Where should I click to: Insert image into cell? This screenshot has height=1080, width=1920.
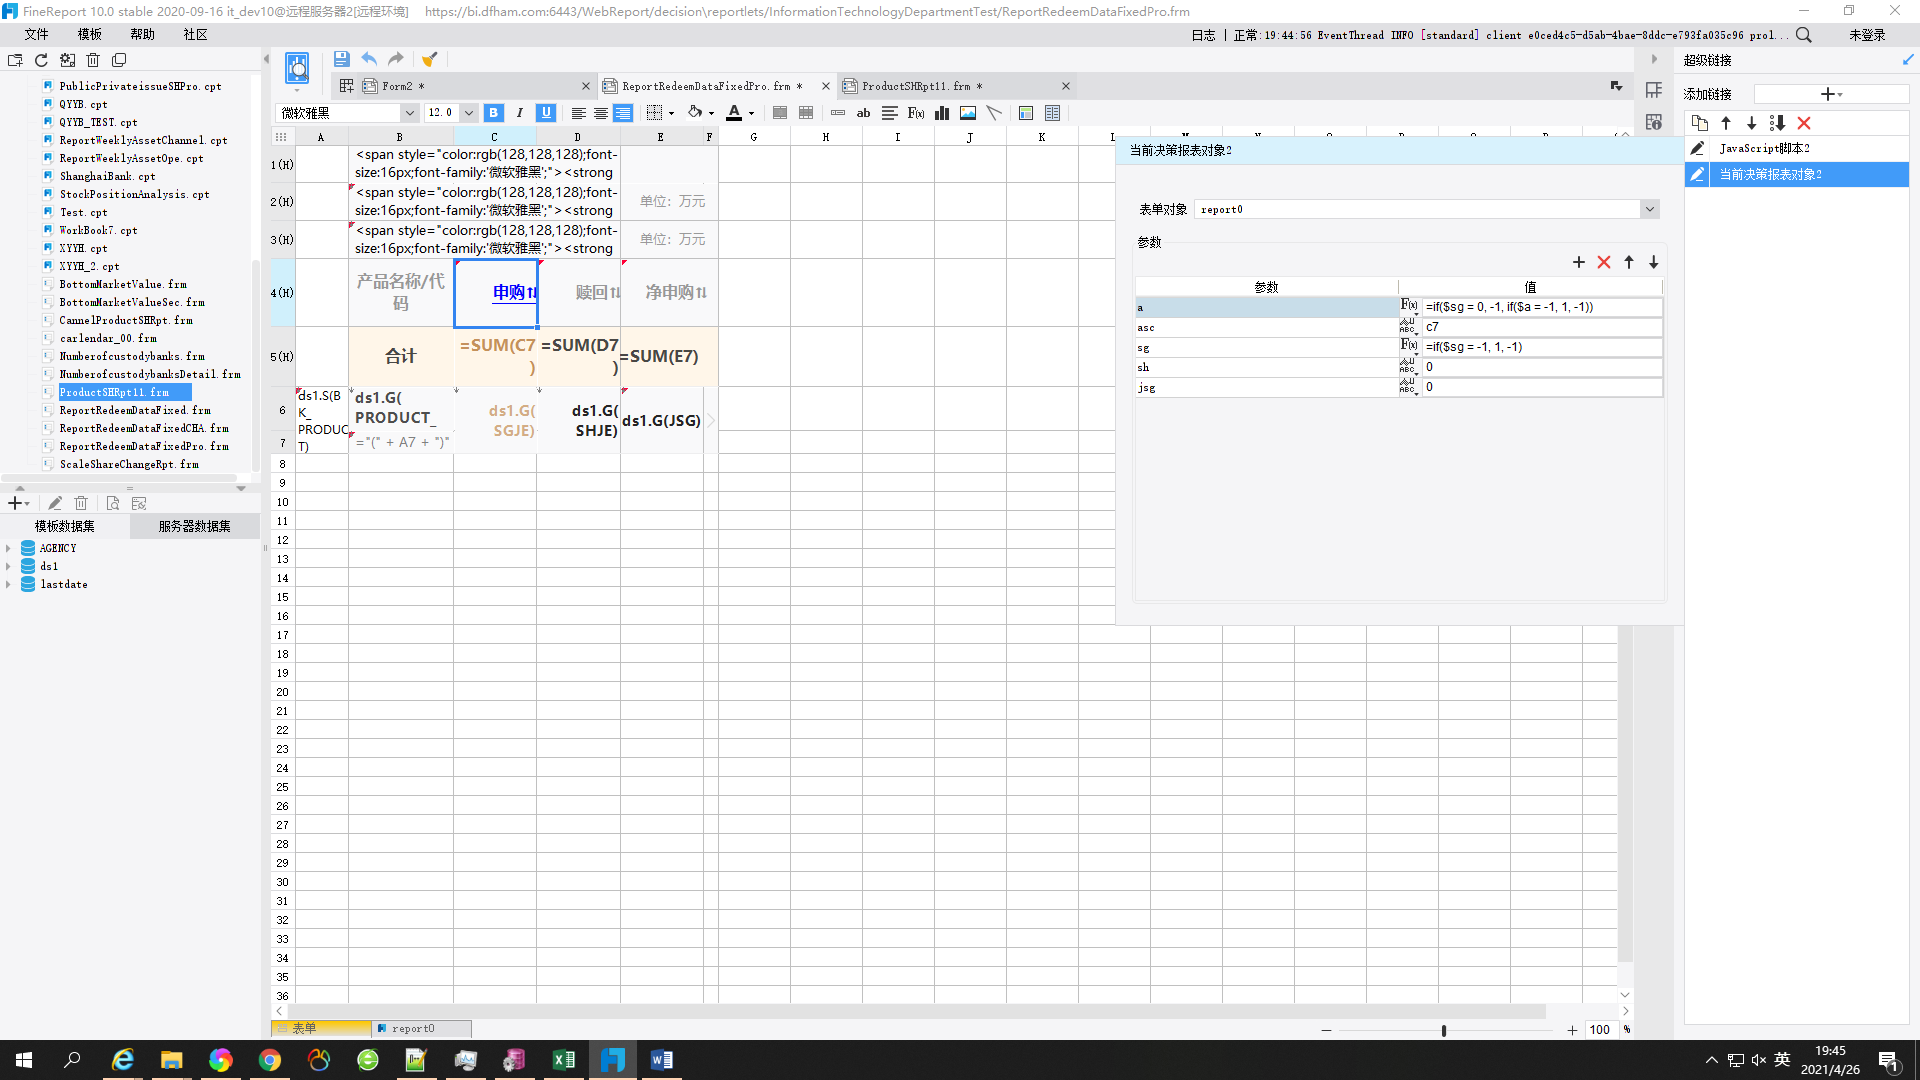(x=968, y=113)
